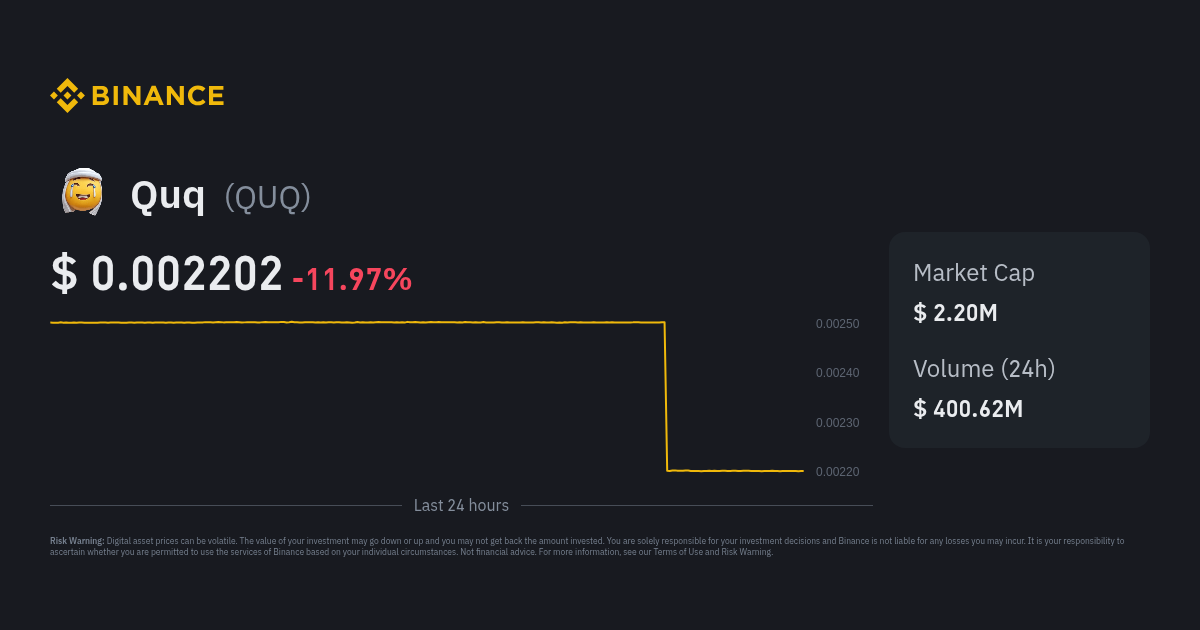1200x630 pixels.
Task: Click the $ 400.62M volume value
Action: pos(968,408)
